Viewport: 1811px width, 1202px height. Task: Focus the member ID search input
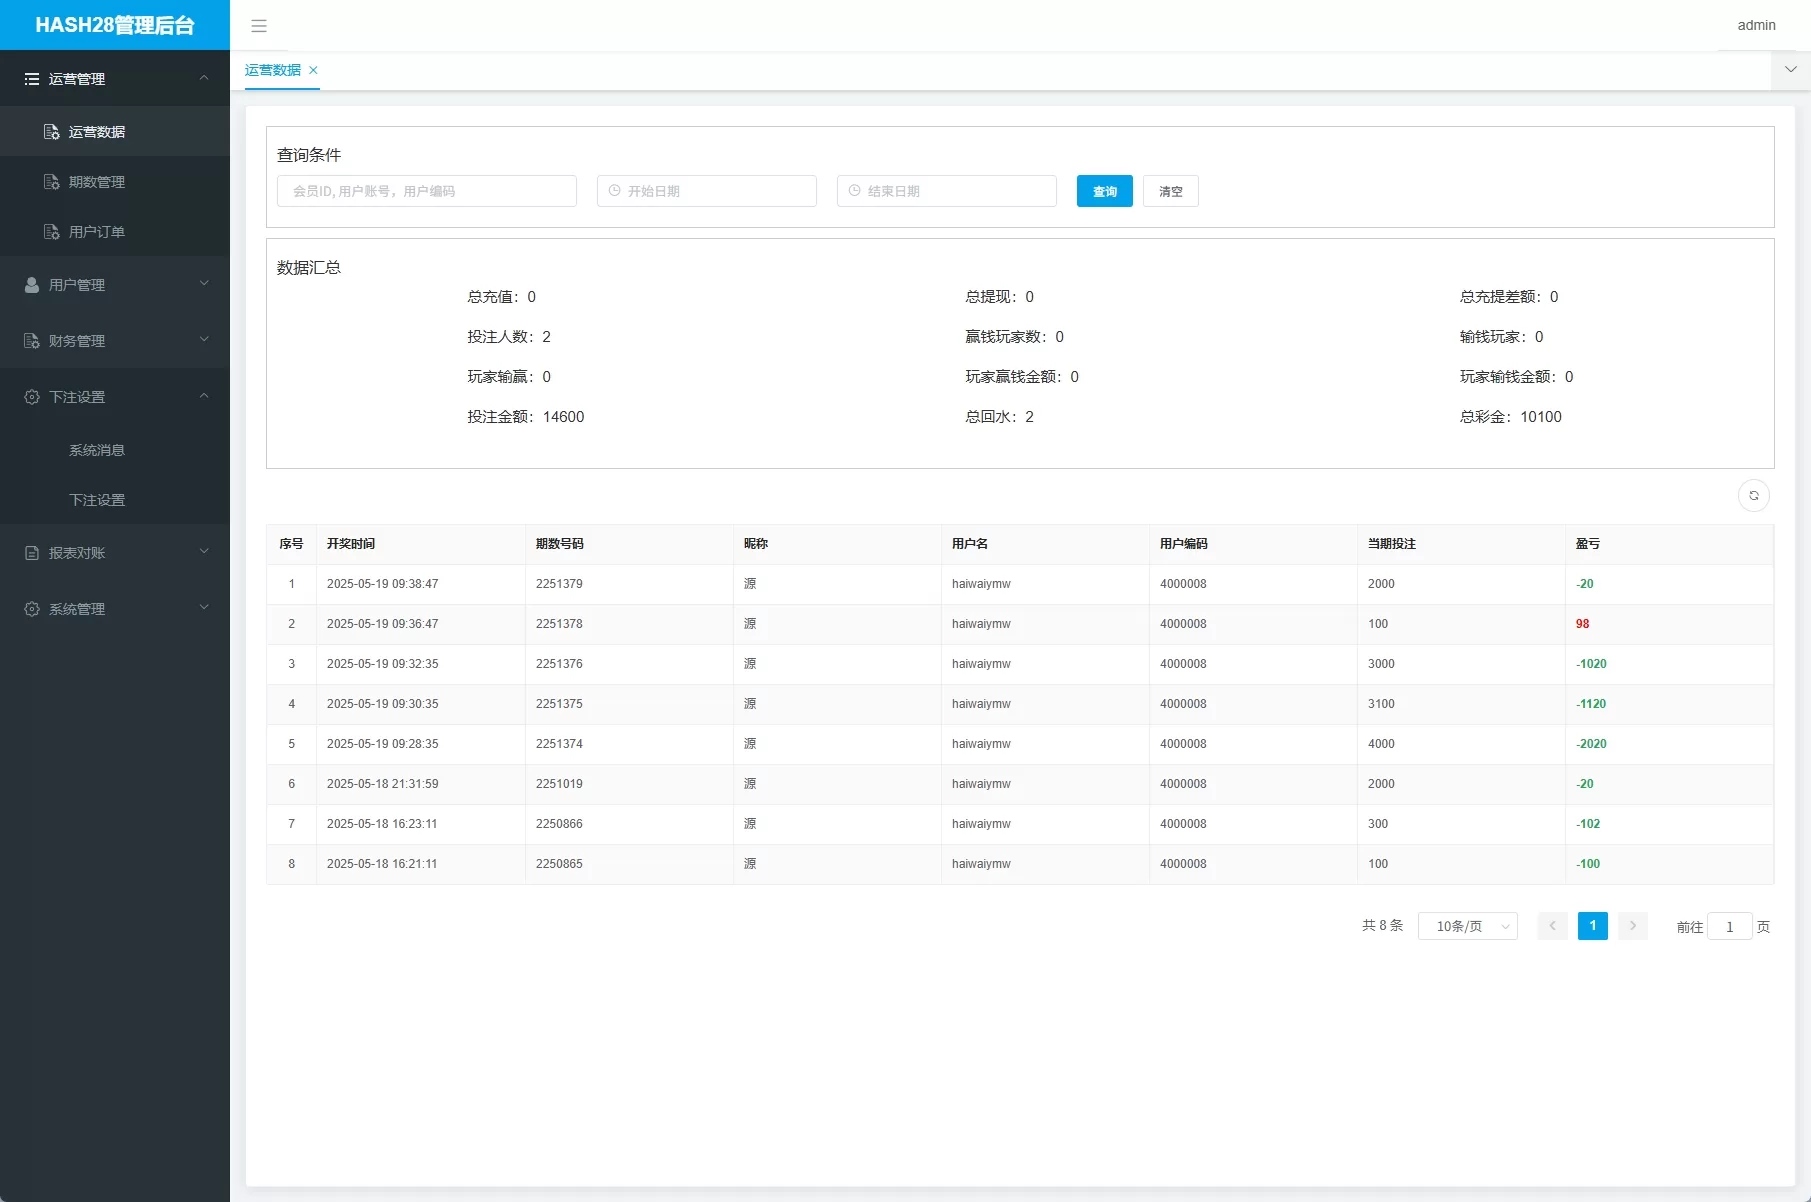[427, 191]
